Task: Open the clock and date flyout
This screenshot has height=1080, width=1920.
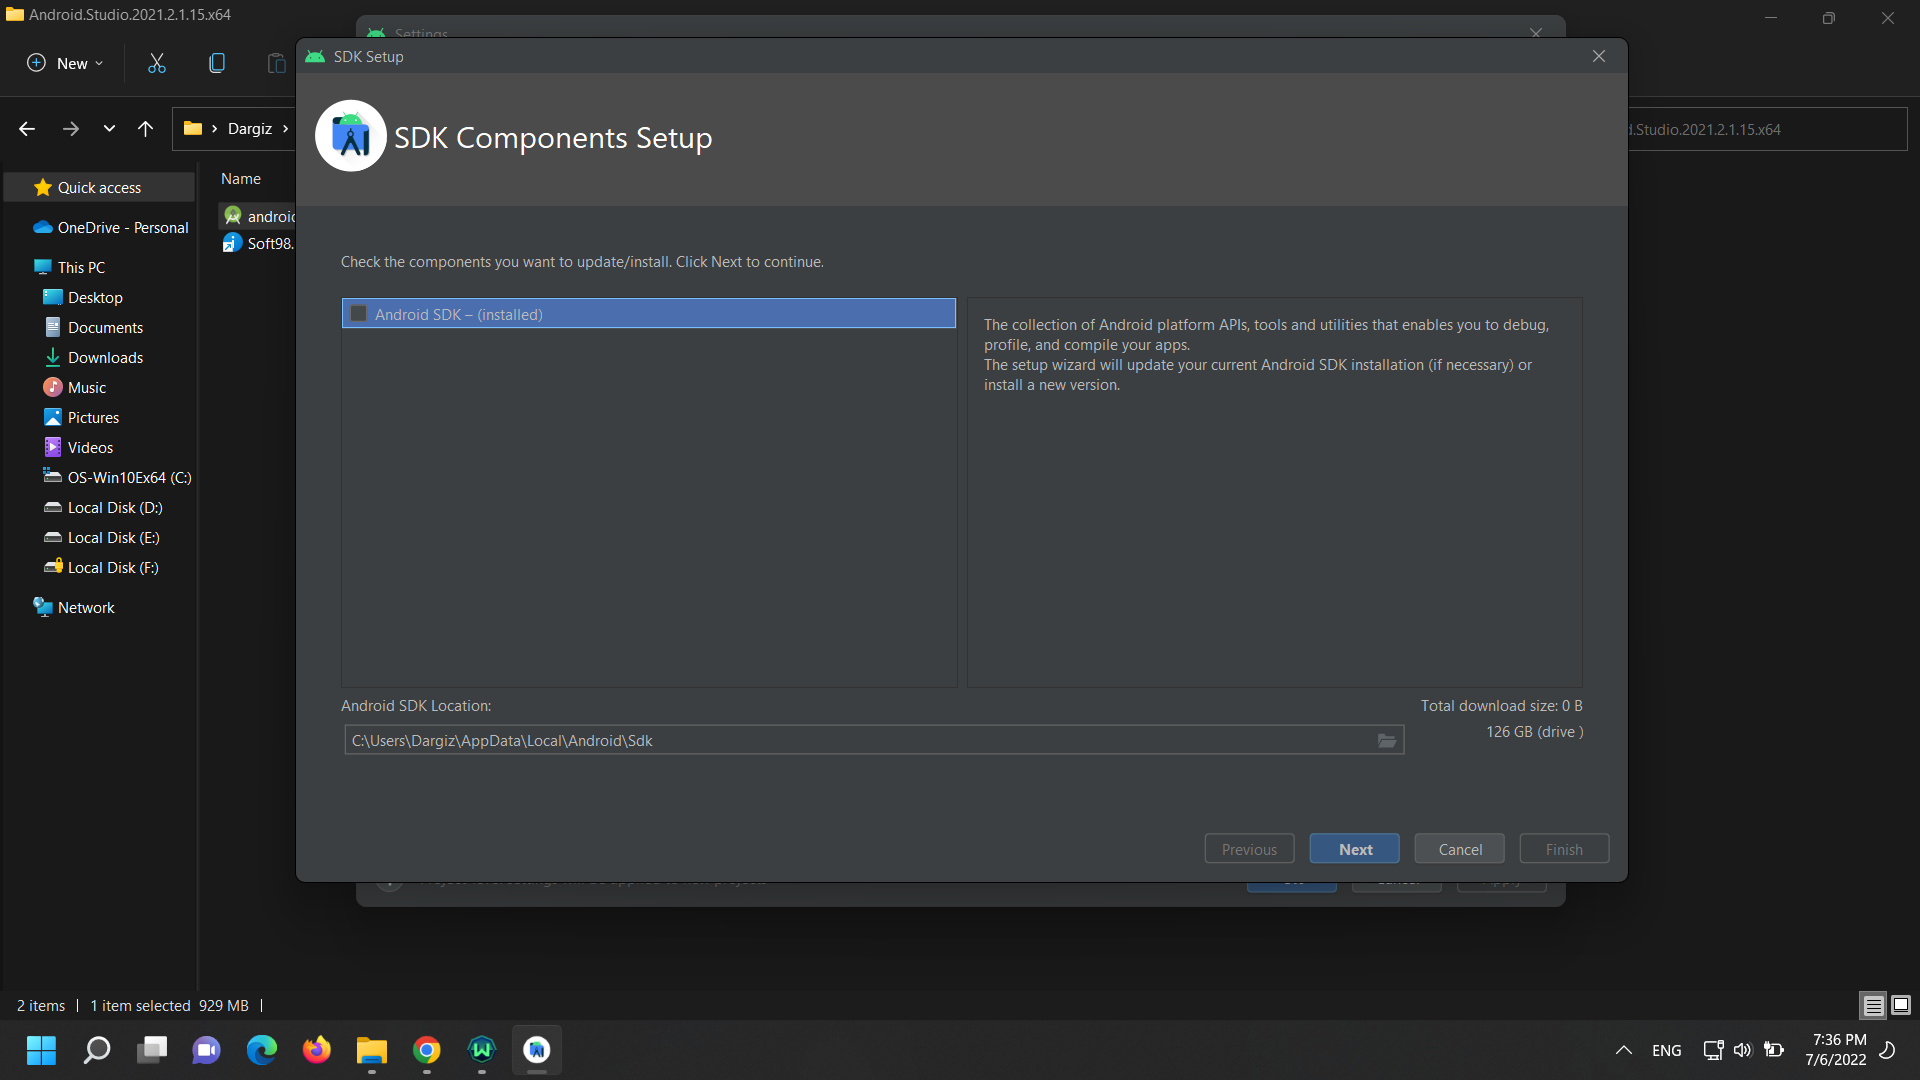Action: tap(1836, 1050)
